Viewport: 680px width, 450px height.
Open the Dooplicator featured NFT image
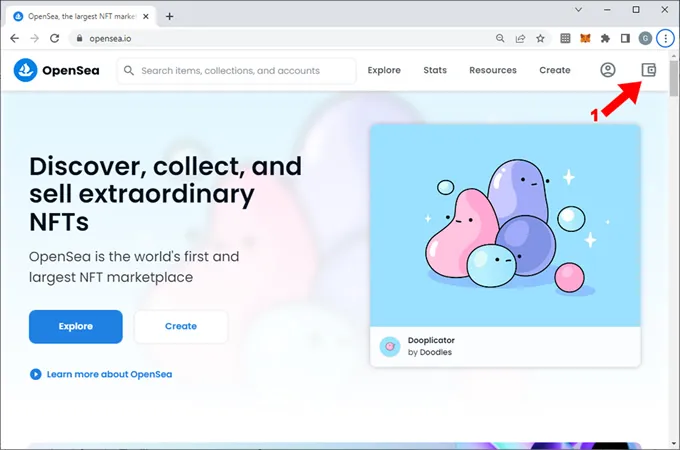[x=505, y=225]
